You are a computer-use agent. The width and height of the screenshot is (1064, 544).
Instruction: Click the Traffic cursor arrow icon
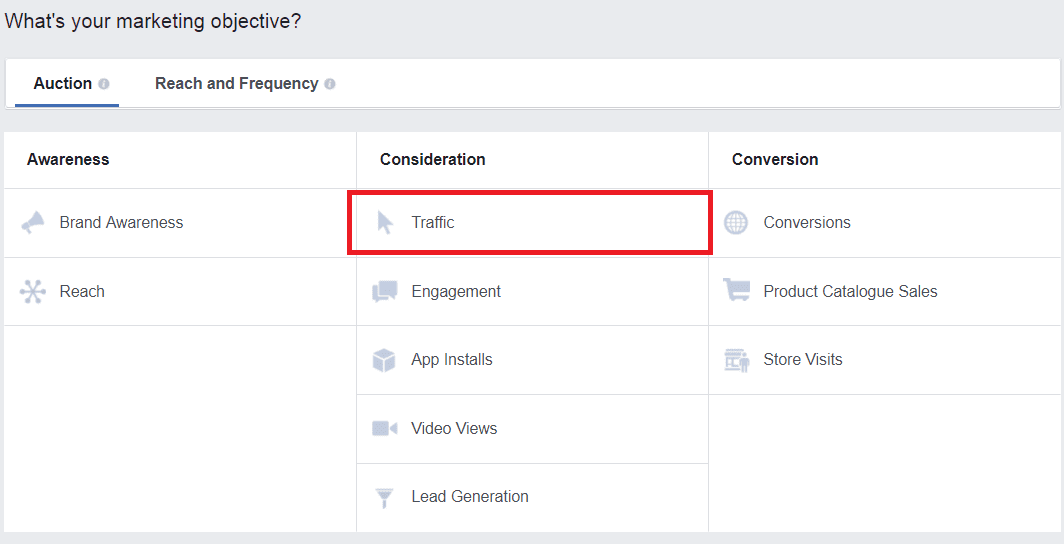[385, 223]
